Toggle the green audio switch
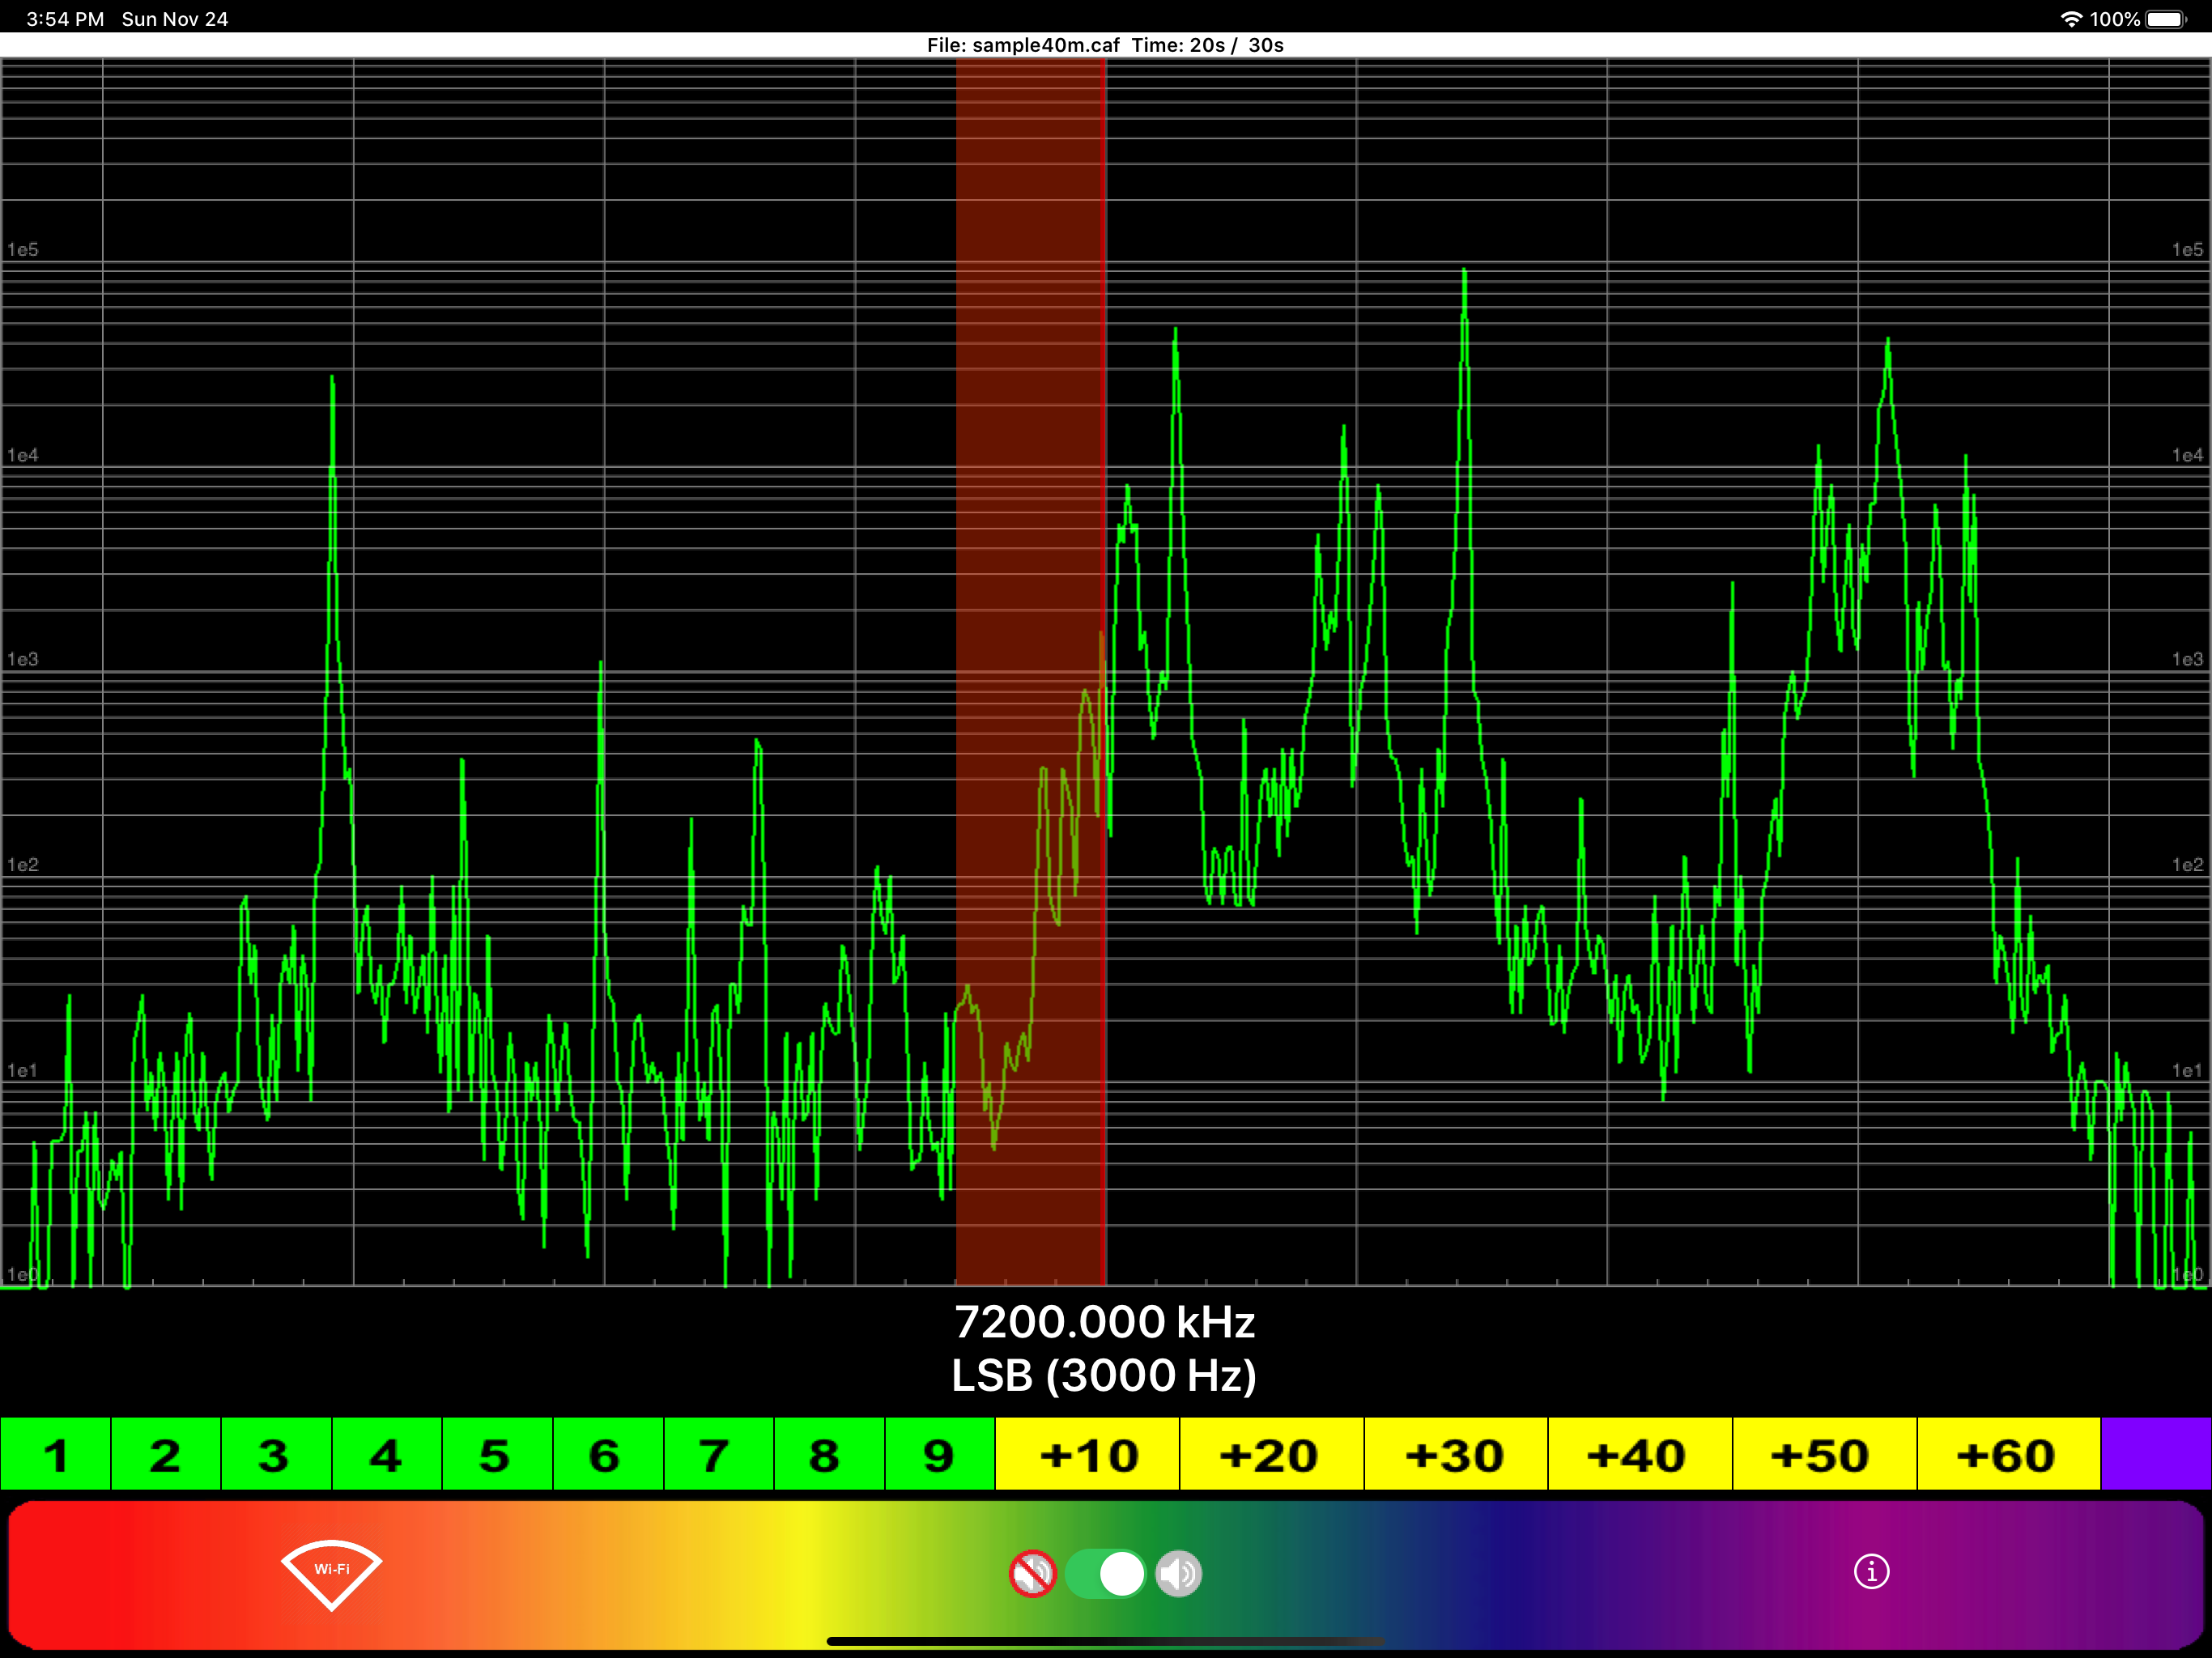This screenshot has height=1658, width=2212. tap(1106, 1574)
